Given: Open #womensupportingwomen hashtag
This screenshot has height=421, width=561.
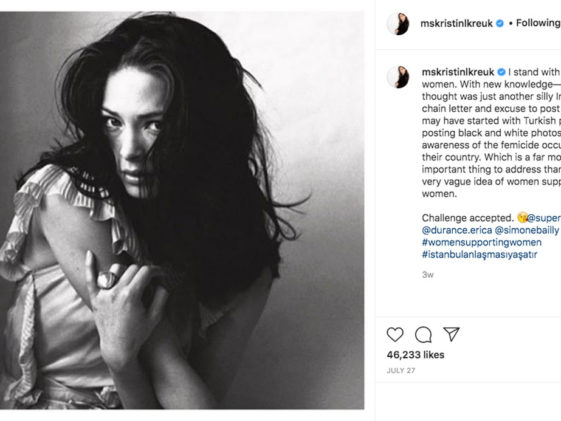Looking at the screenshot, I should pyautogui.click(x=482, y=243).
